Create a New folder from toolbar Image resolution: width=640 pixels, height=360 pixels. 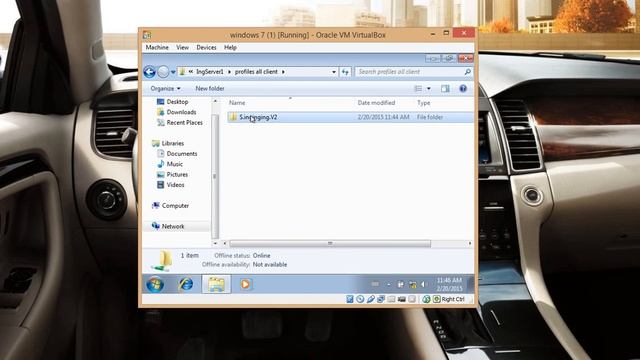pos(210,89)
